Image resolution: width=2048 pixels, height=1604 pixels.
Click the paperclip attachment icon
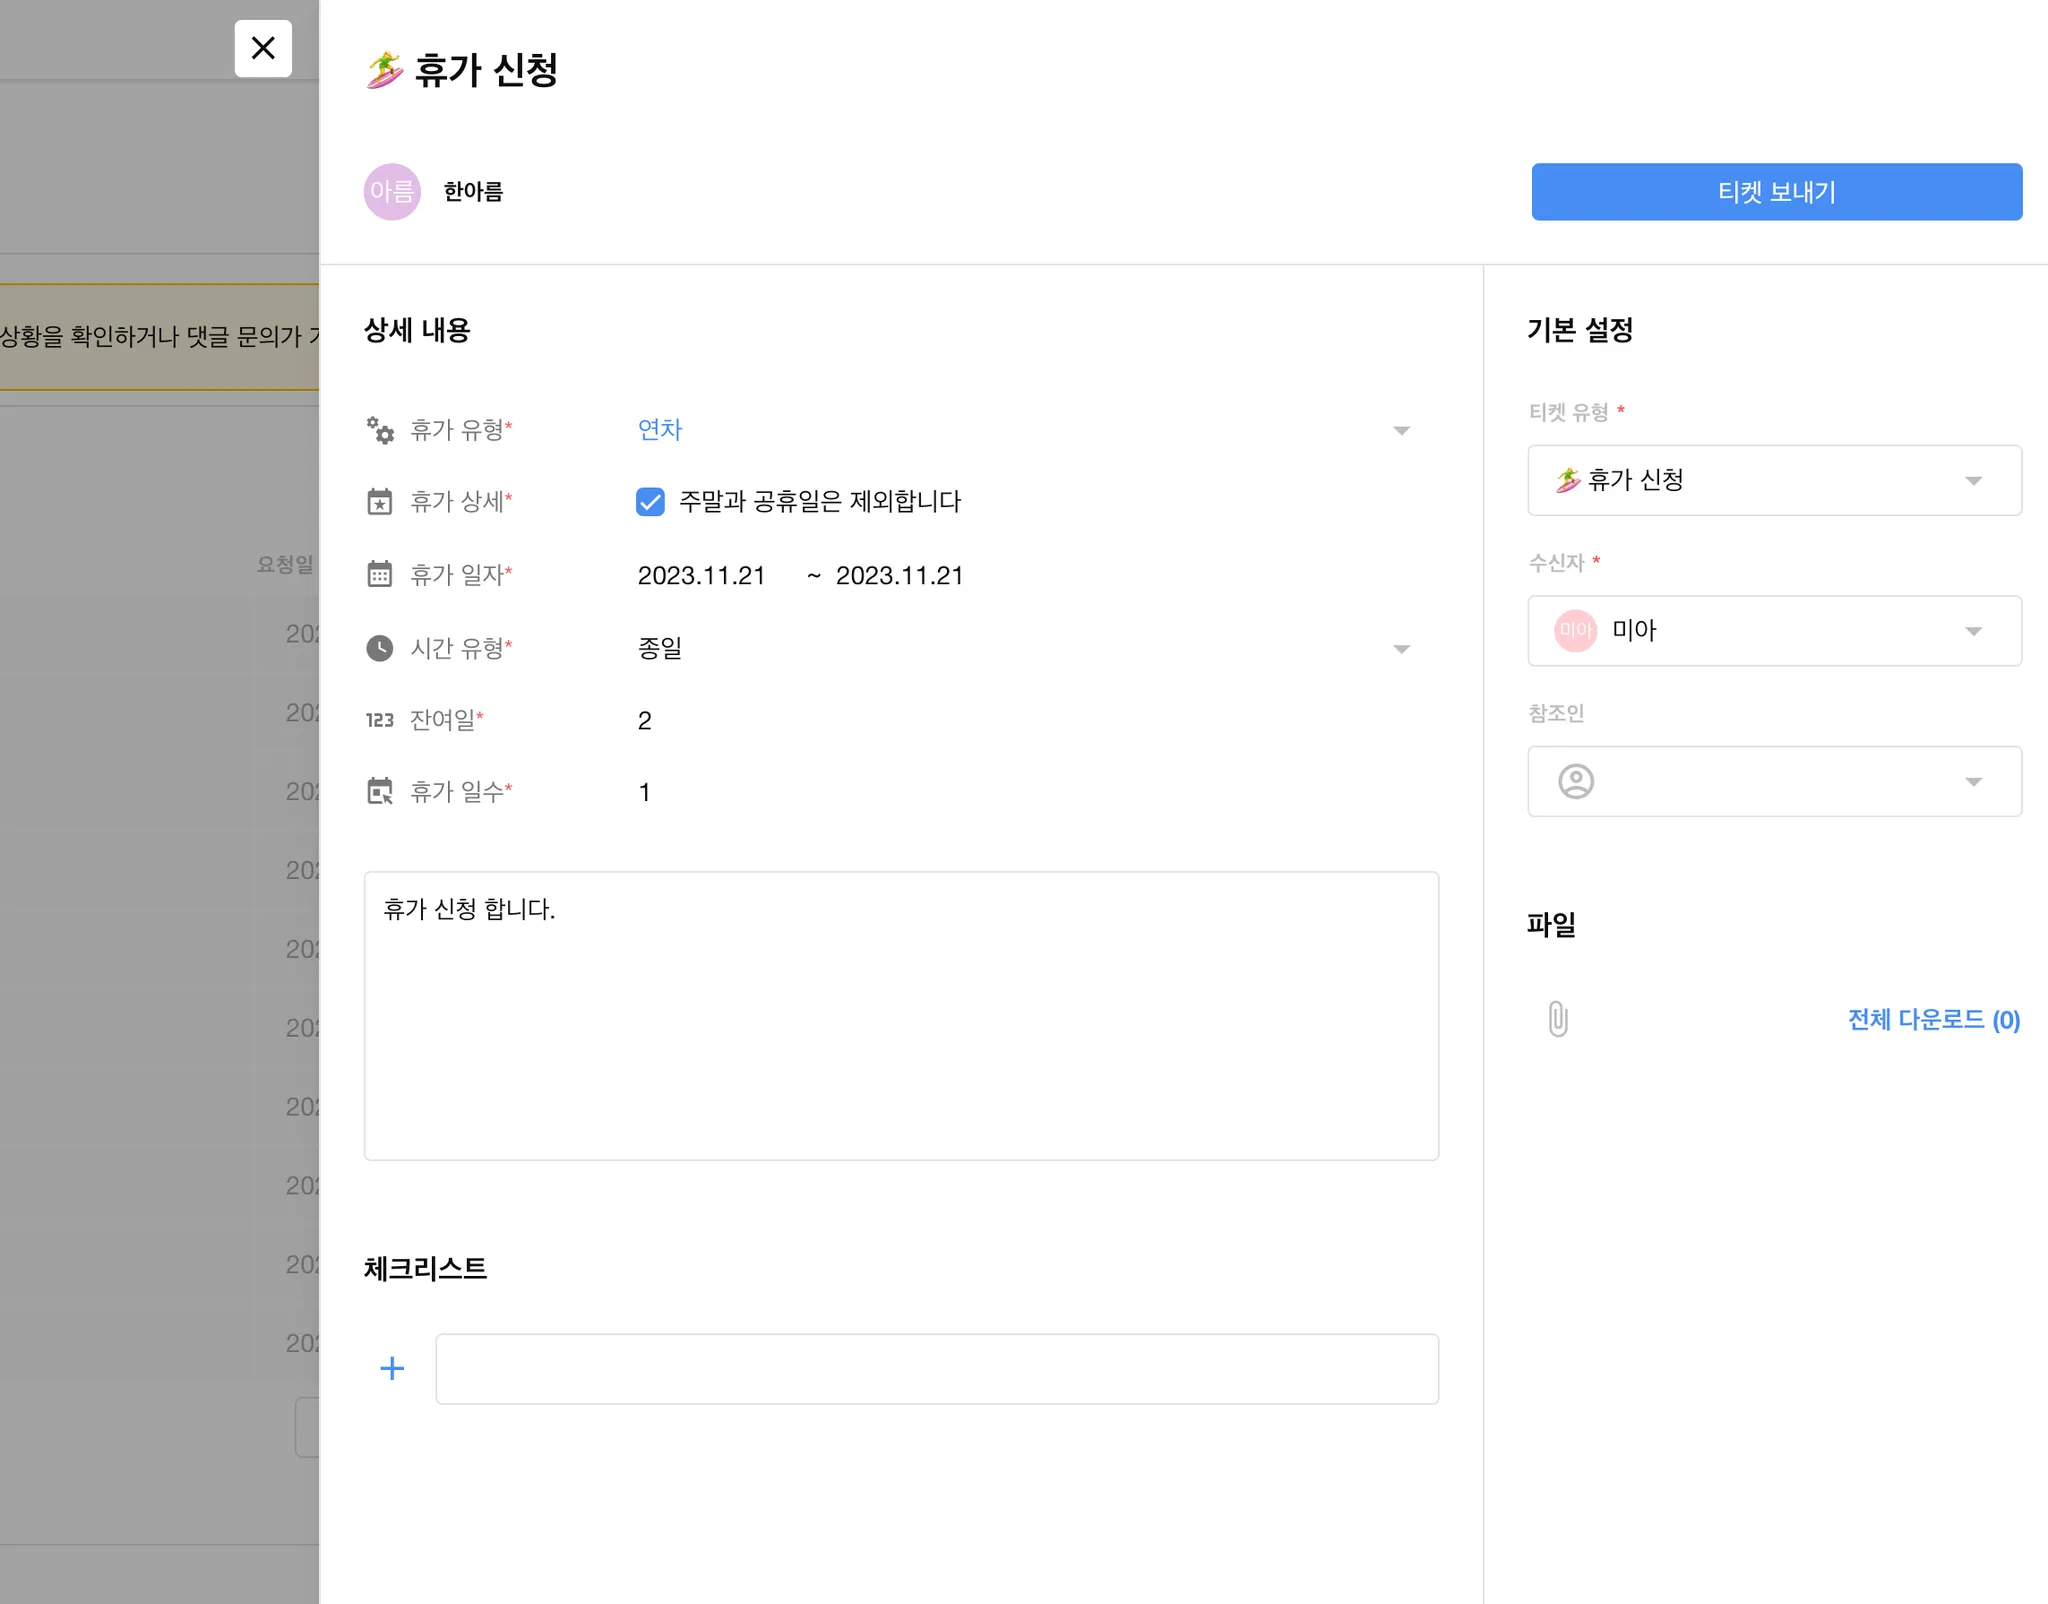1557,1019
